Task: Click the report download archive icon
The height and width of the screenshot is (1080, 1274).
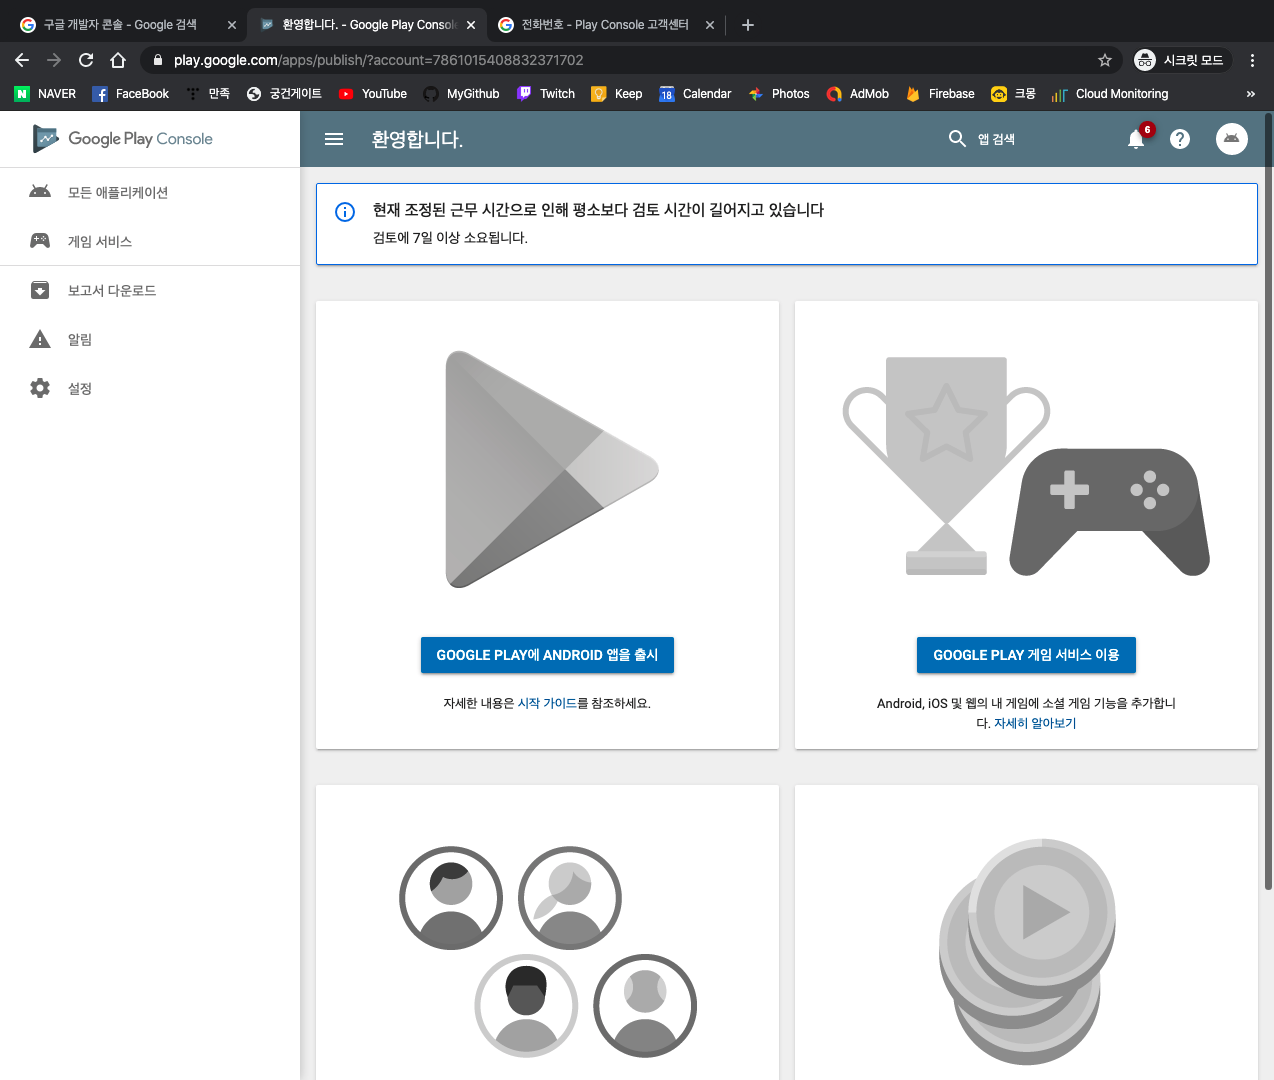Action: [x=40, y=290]
